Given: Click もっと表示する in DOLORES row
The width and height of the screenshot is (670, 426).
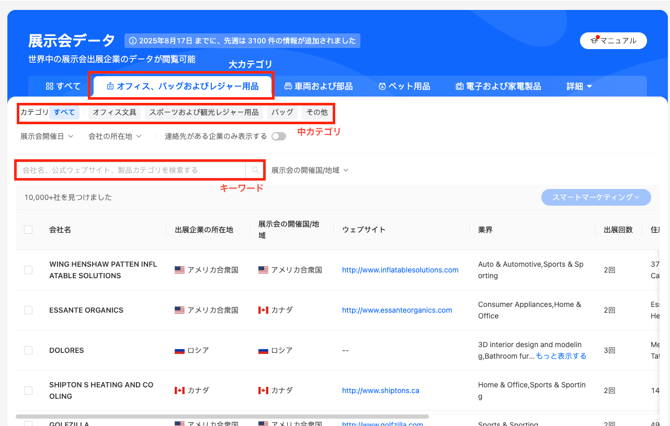Looking at the screenshot, I should click(x=561, y=356).
